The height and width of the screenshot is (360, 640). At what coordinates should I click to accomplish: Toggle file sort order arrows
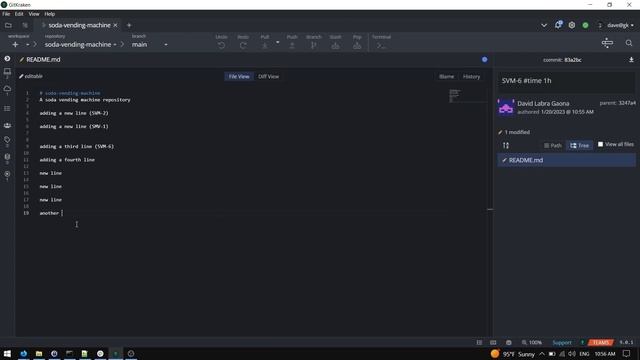[x=506, y=145]
